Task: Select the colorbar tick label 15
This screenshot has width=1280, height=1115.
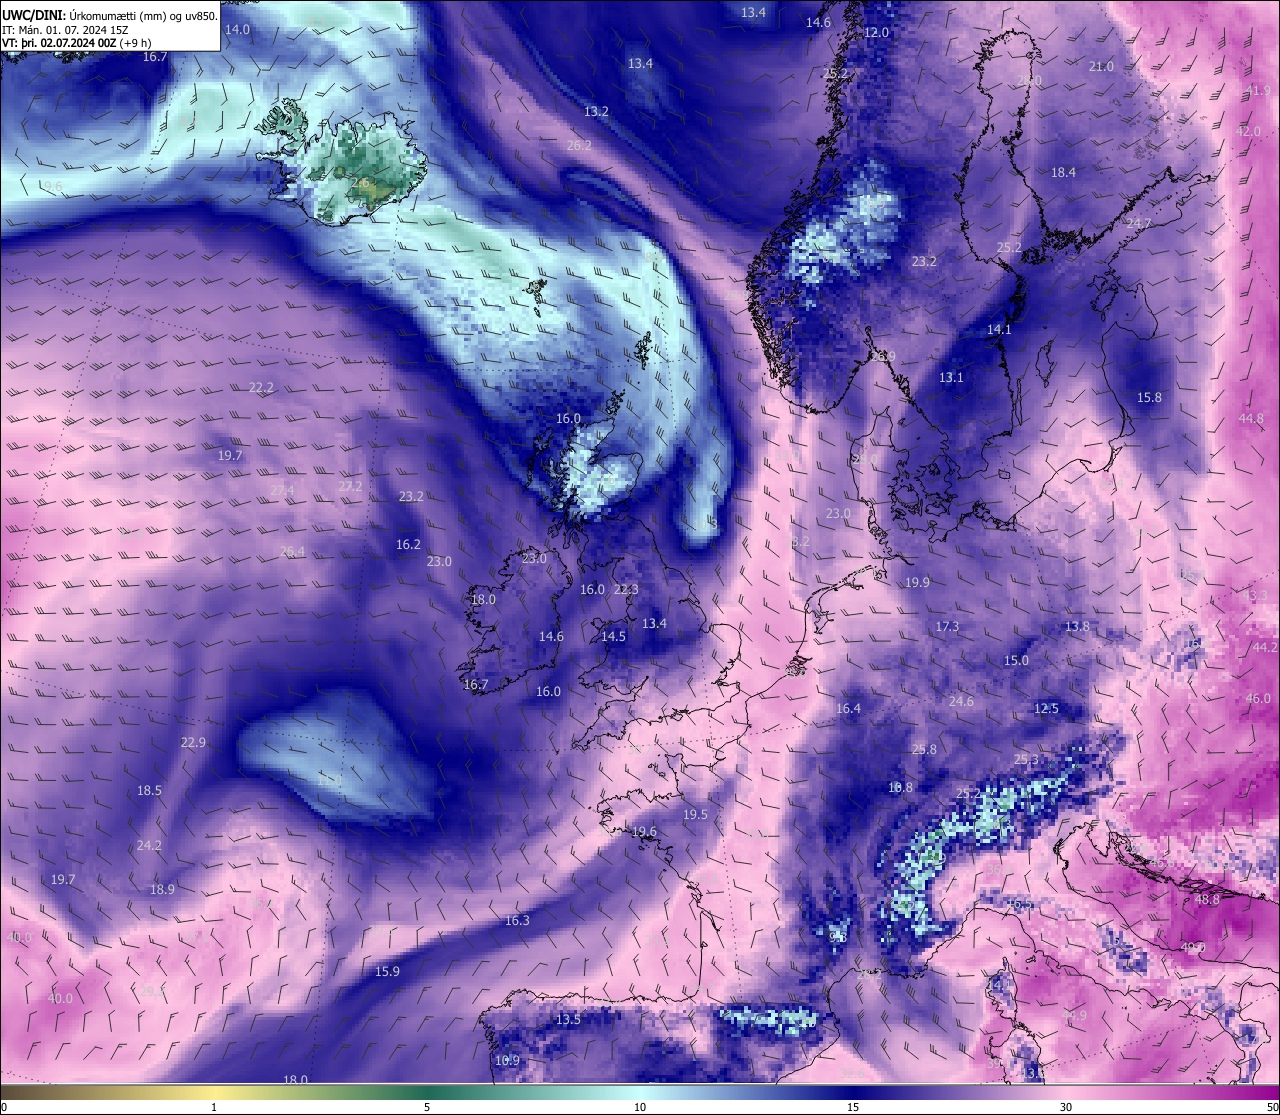Action: 853,1107
